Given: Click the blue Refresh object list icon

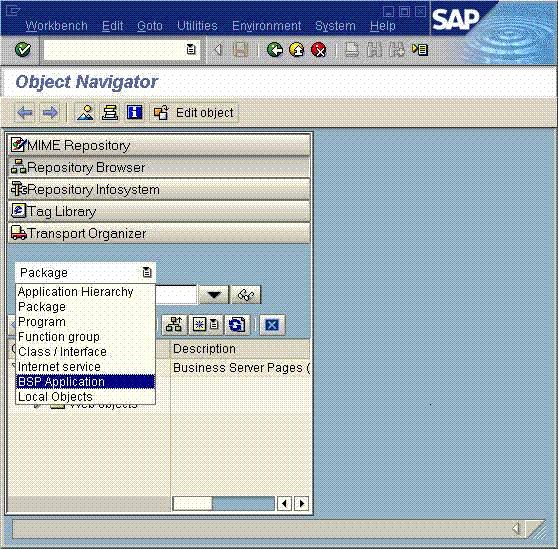Looking at the screenshot, I should (x=236, y=324).
